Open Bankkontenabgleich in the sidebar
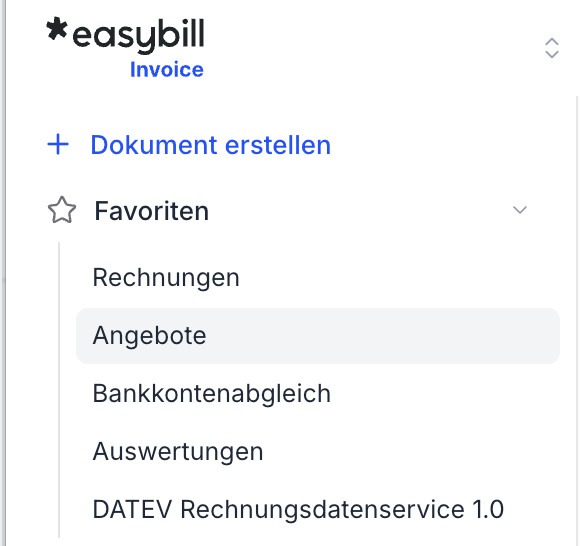This screenshot has height=546, width=580. coord(212,393)
